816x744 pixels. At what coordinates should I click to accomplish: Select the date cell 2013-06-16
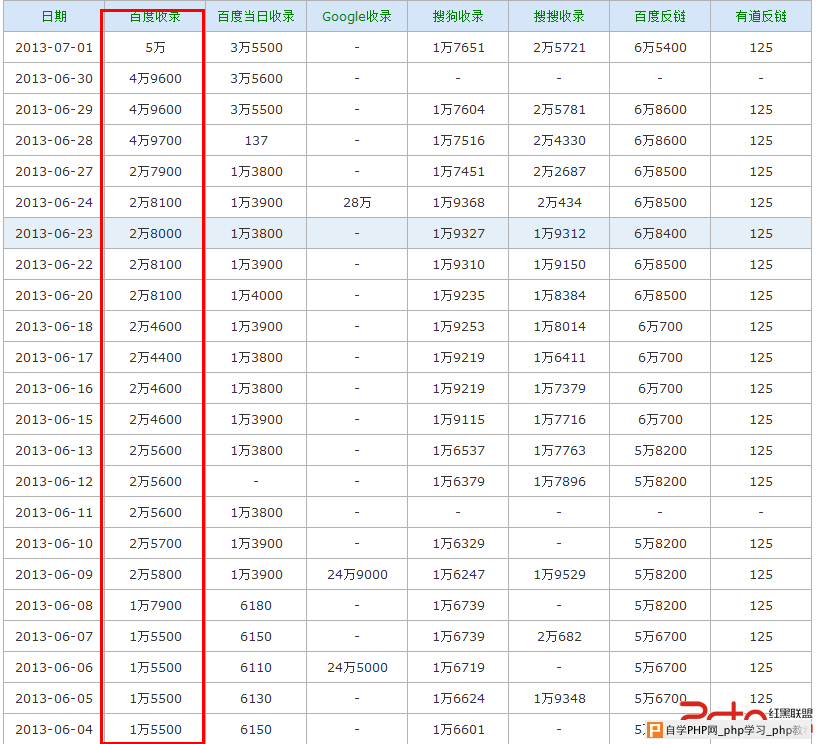tap(54, 389)
